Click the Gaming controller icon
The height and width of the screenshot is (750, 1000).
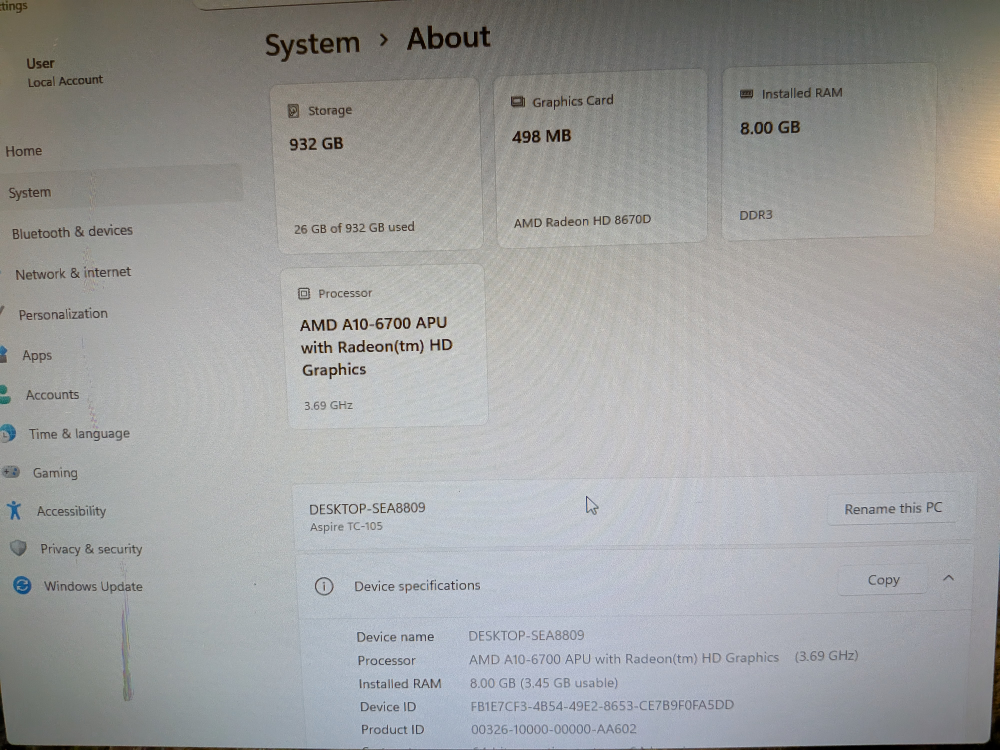(11, 472)
